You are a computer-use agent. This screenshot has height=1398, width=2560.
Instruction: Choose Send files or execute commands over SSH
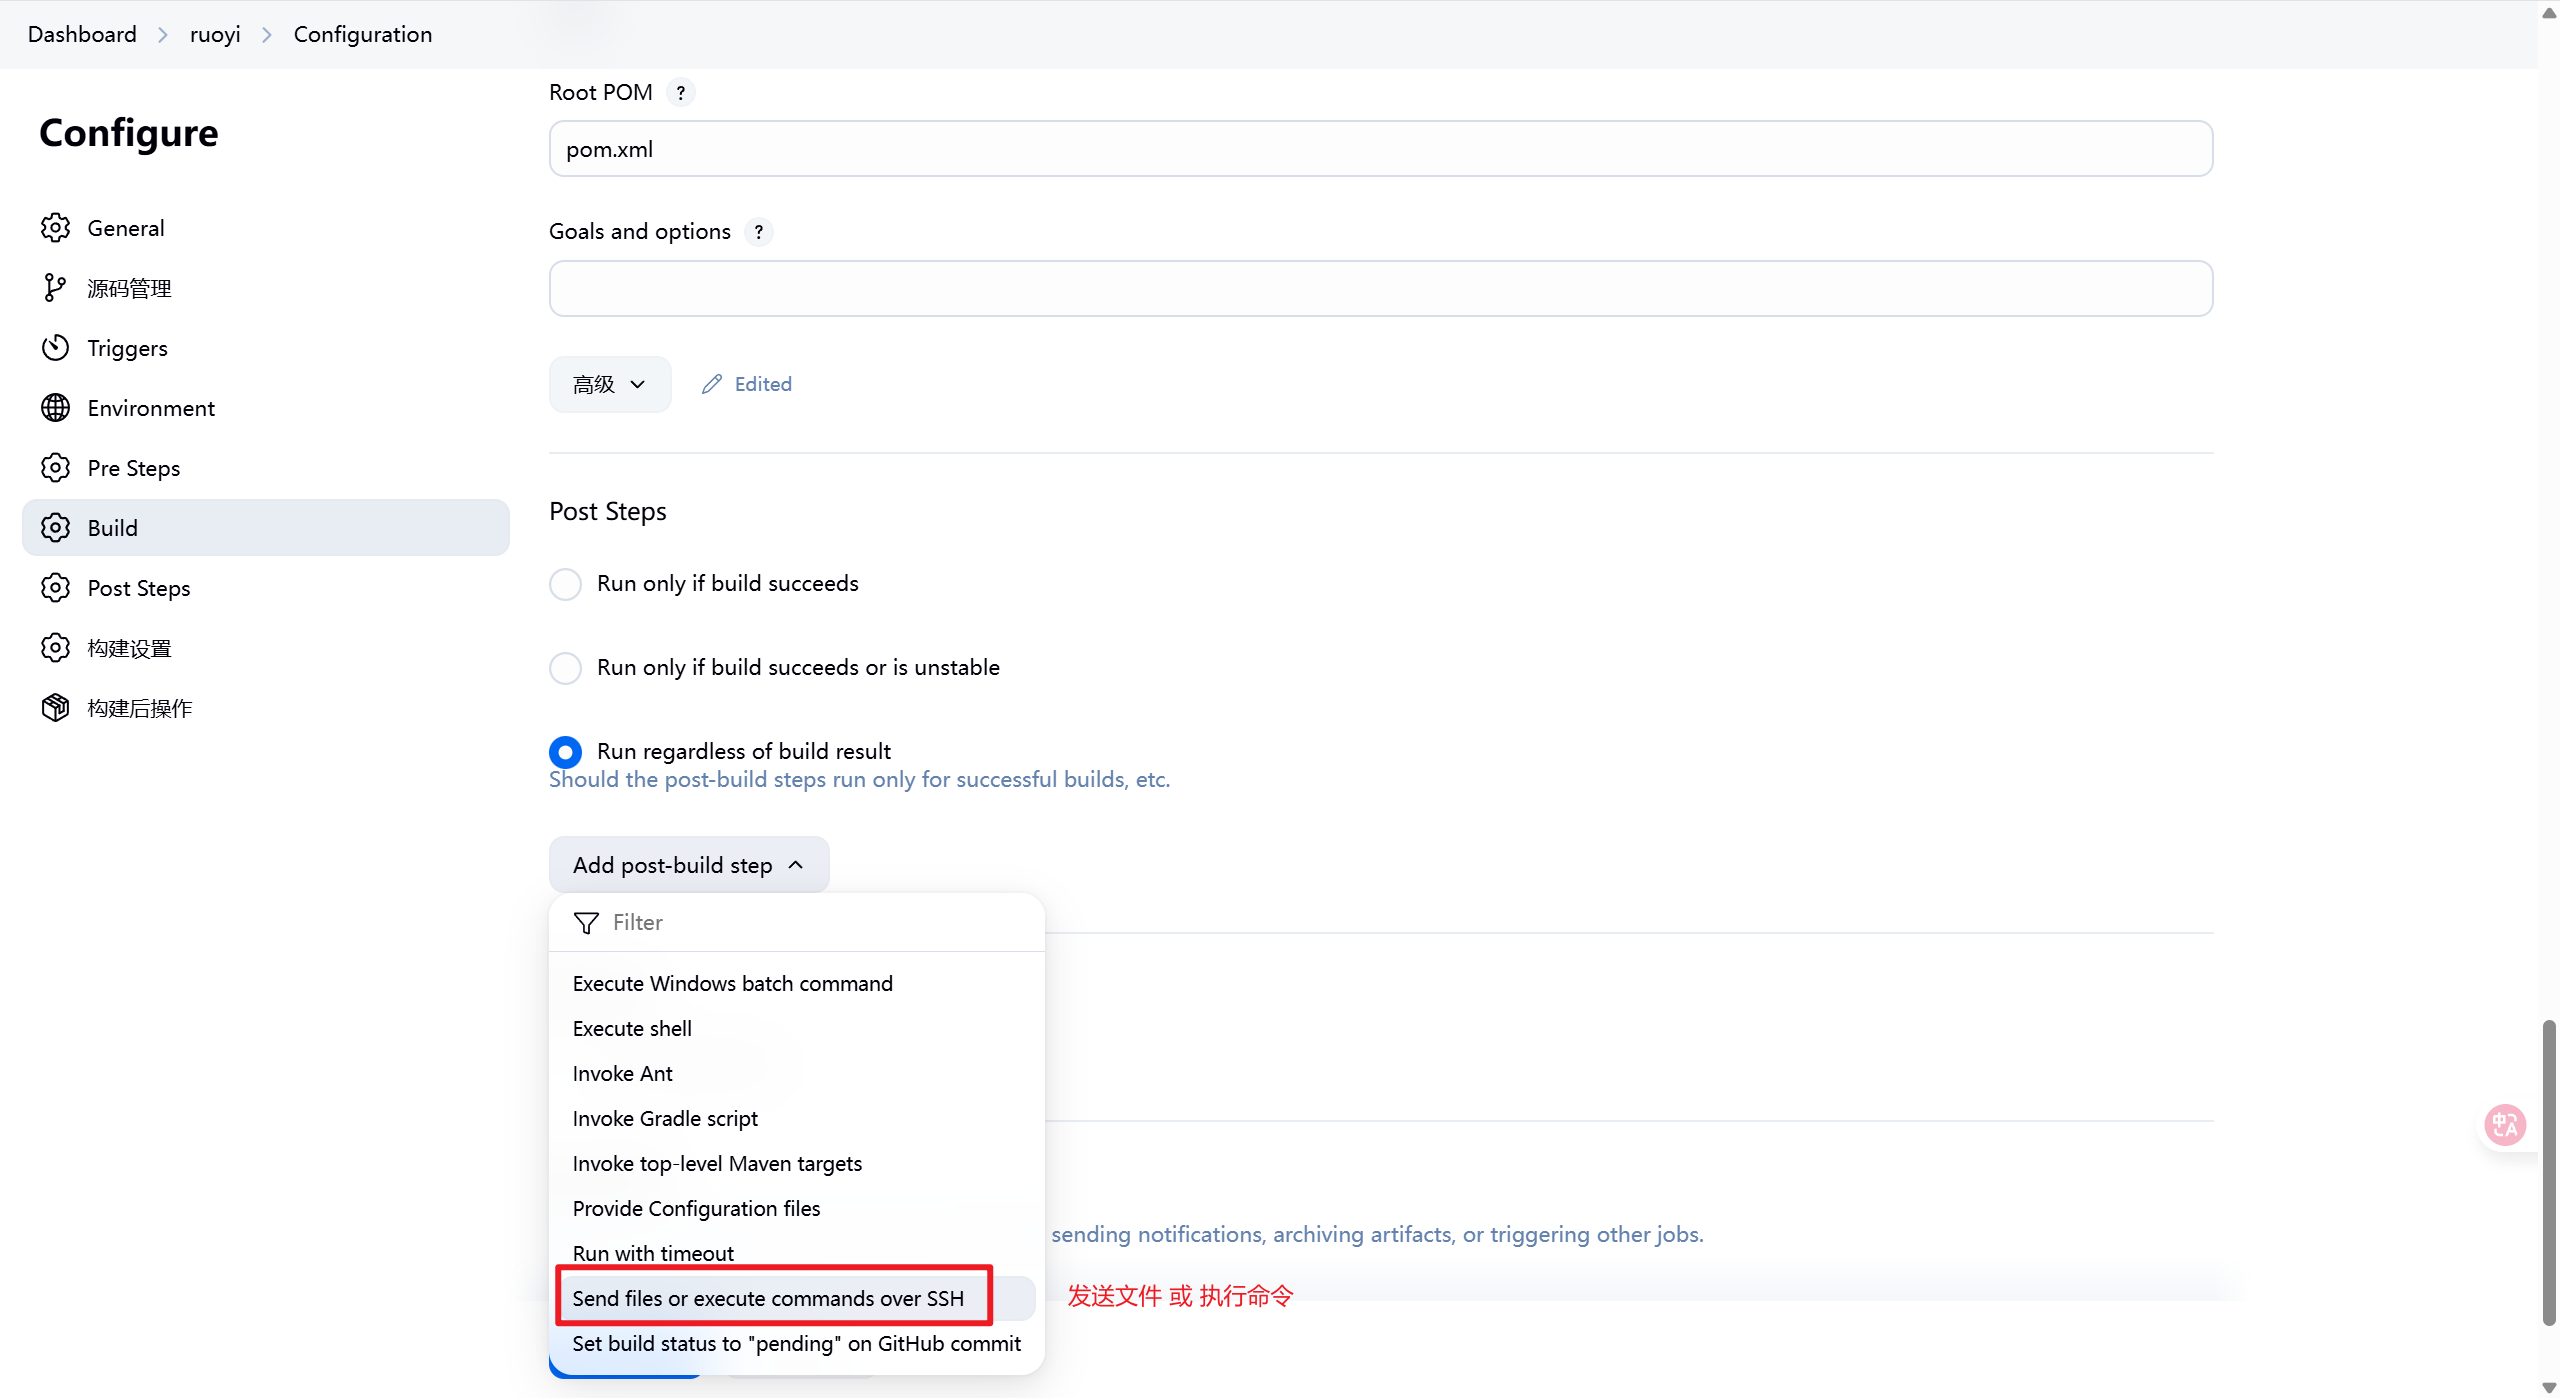tap(768, 1298)
